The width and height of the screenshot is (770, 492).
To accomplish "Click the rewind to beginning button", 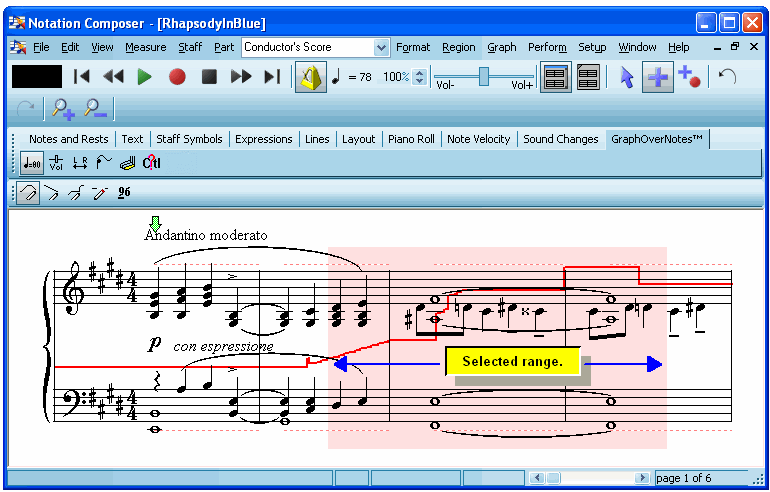I will 82,77.
